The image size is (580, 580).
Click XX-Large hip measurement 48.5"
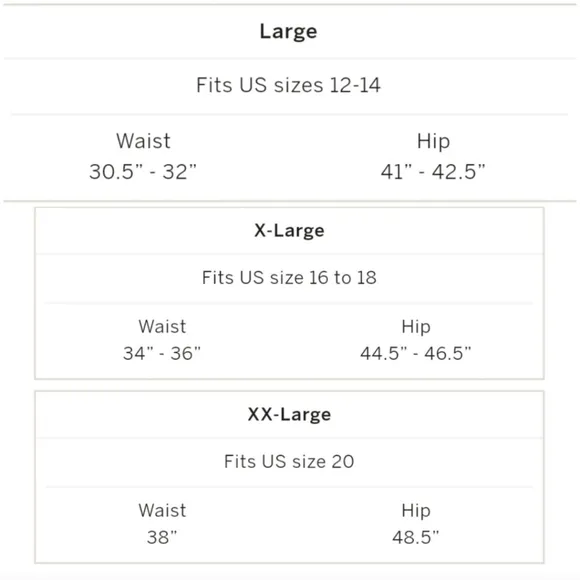point(416,537)
